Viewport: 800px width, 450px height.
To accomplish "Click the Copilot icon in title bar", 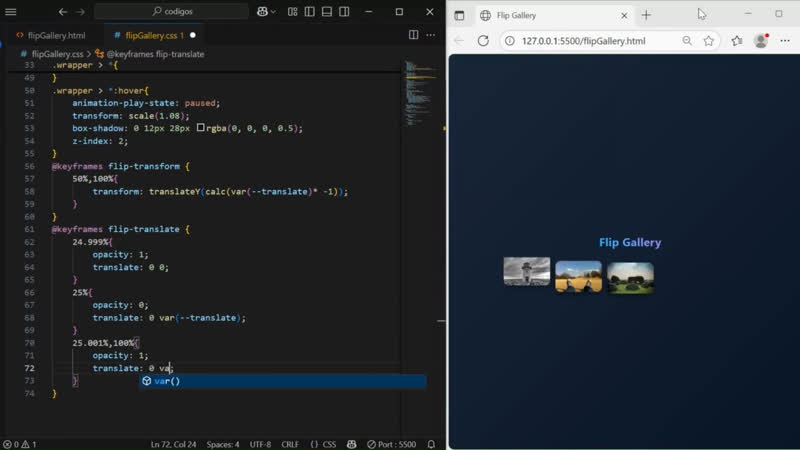I will click(263, 12).
